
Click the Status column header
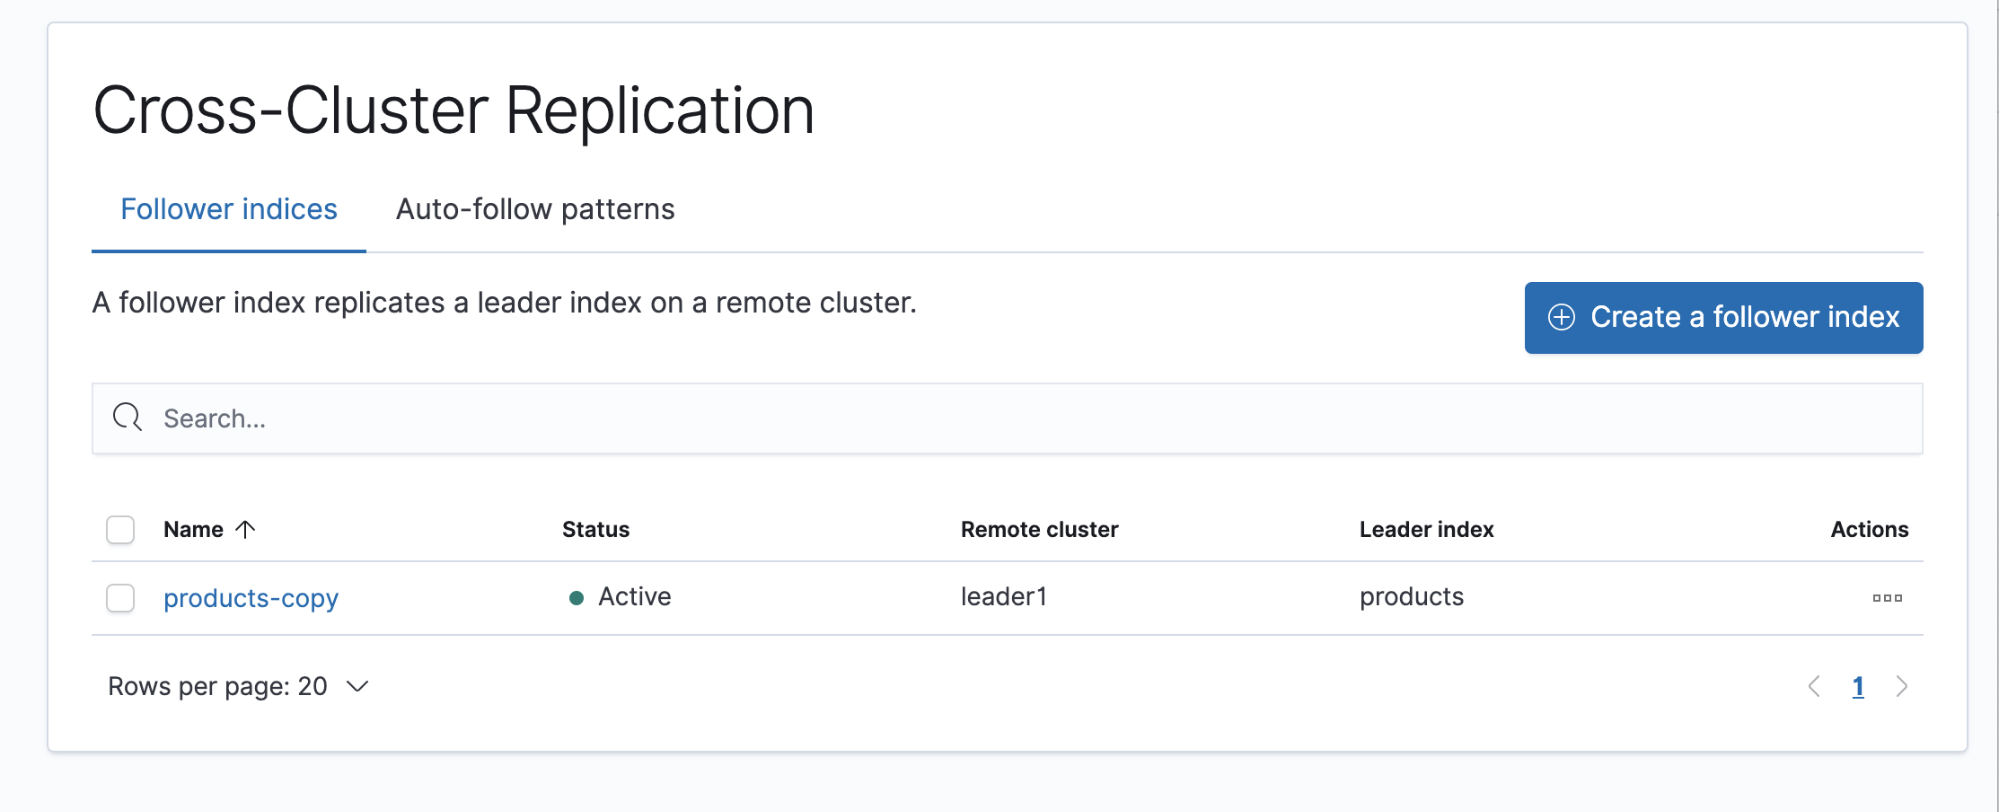595,529
